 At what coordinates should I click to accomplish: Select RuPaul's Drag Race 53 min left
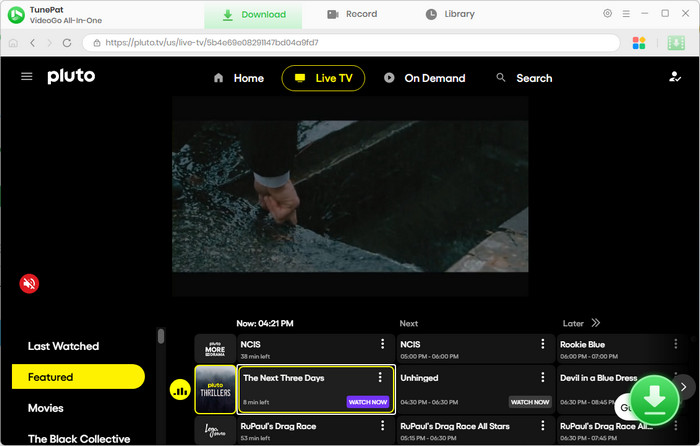pyautogui.click(x=316, y=430)
